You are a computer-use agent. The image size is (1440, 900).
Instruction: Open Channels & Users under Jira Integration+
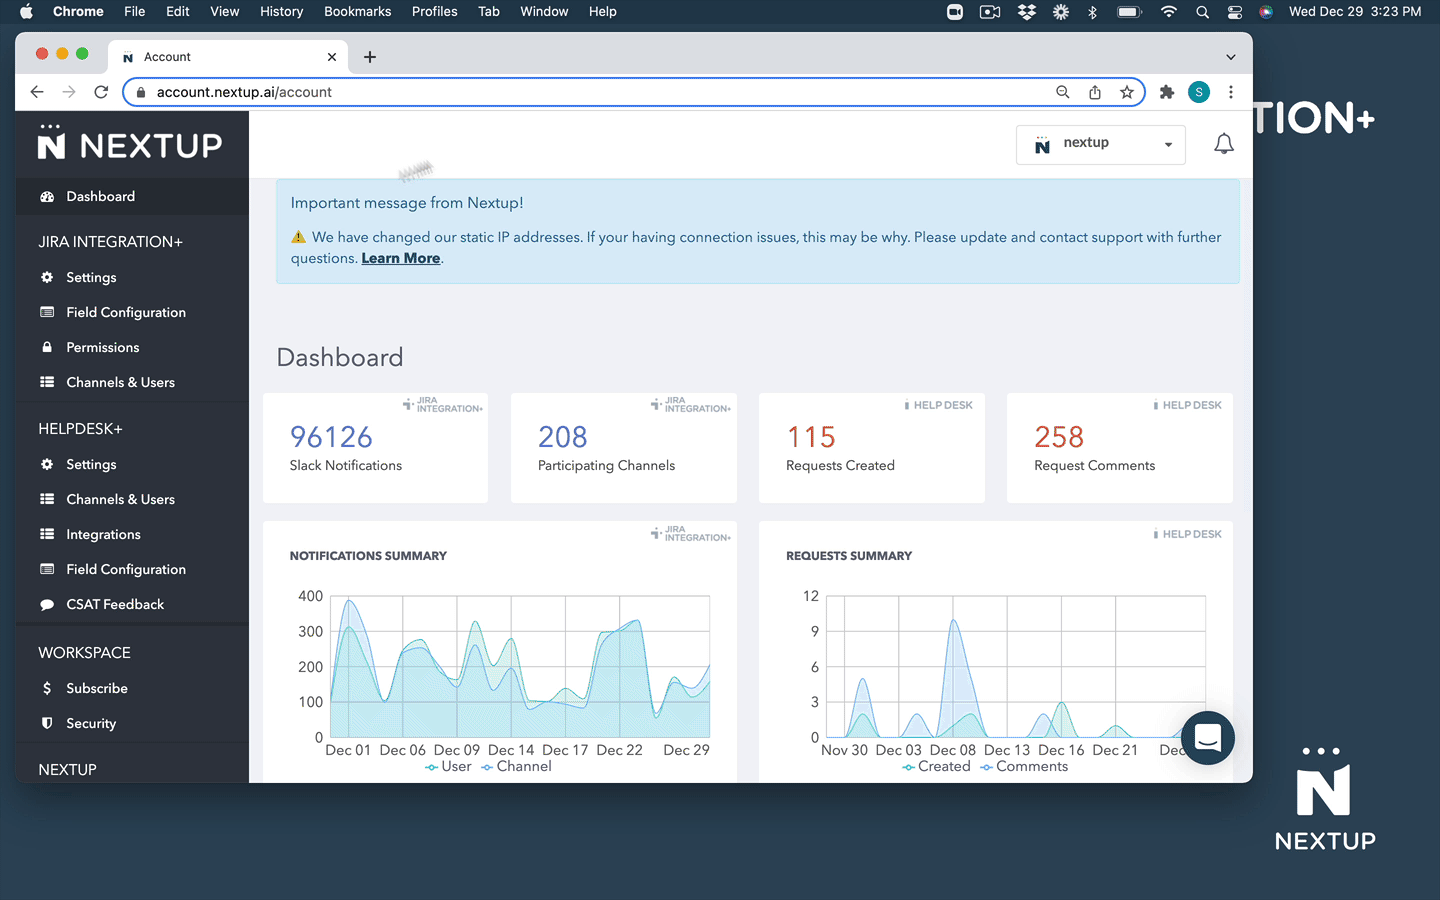132,382
